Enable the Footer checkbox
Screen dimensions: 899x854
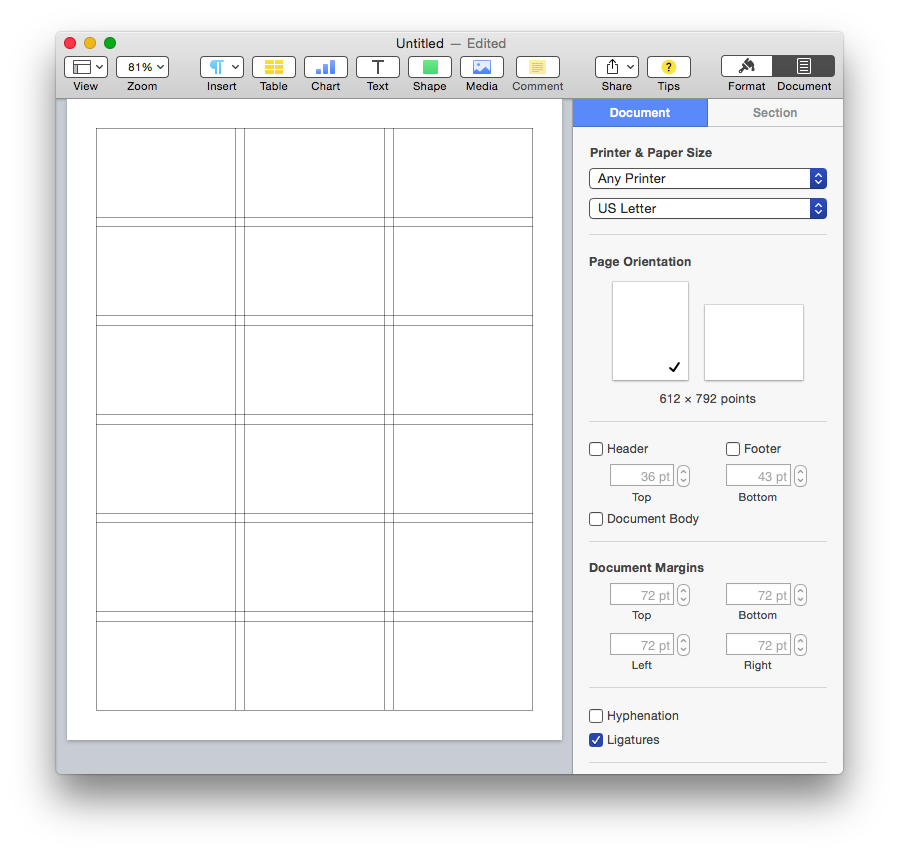(x=733, y=449)
